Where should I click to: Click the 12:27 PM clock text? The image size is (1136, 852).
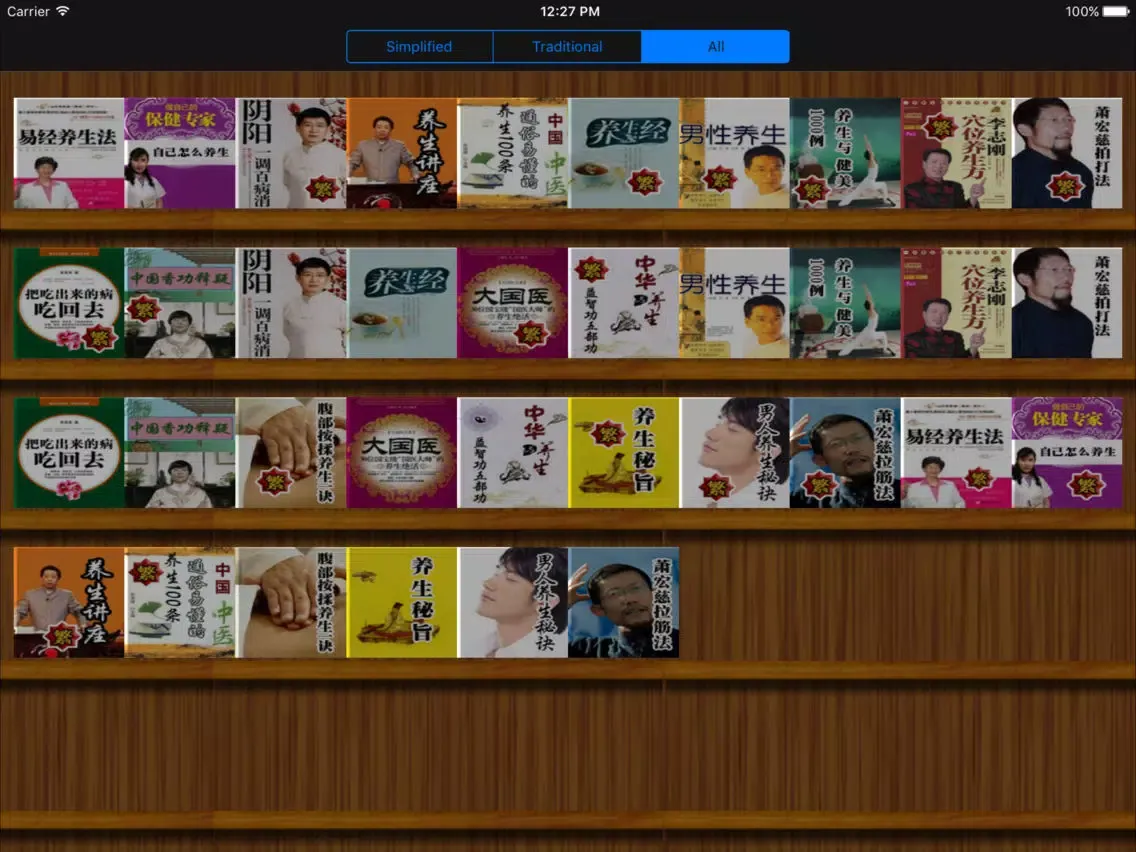(x=569, y=12)
